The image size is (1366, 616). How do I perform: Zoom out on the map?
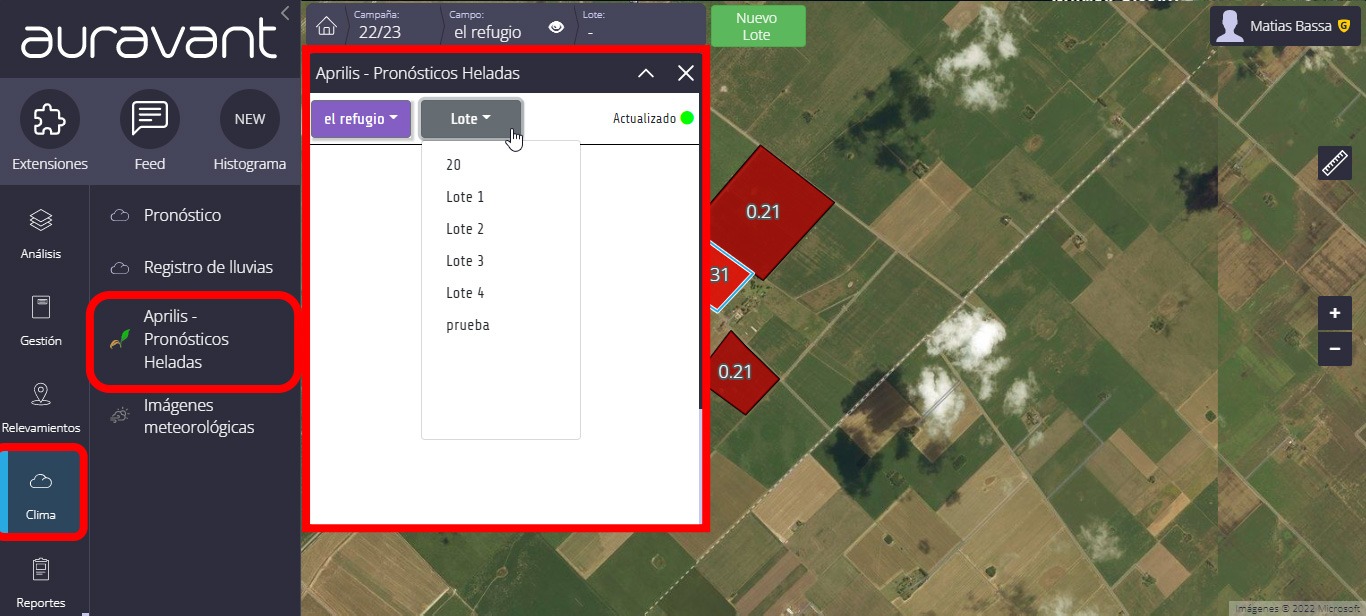coord(1335,350)
